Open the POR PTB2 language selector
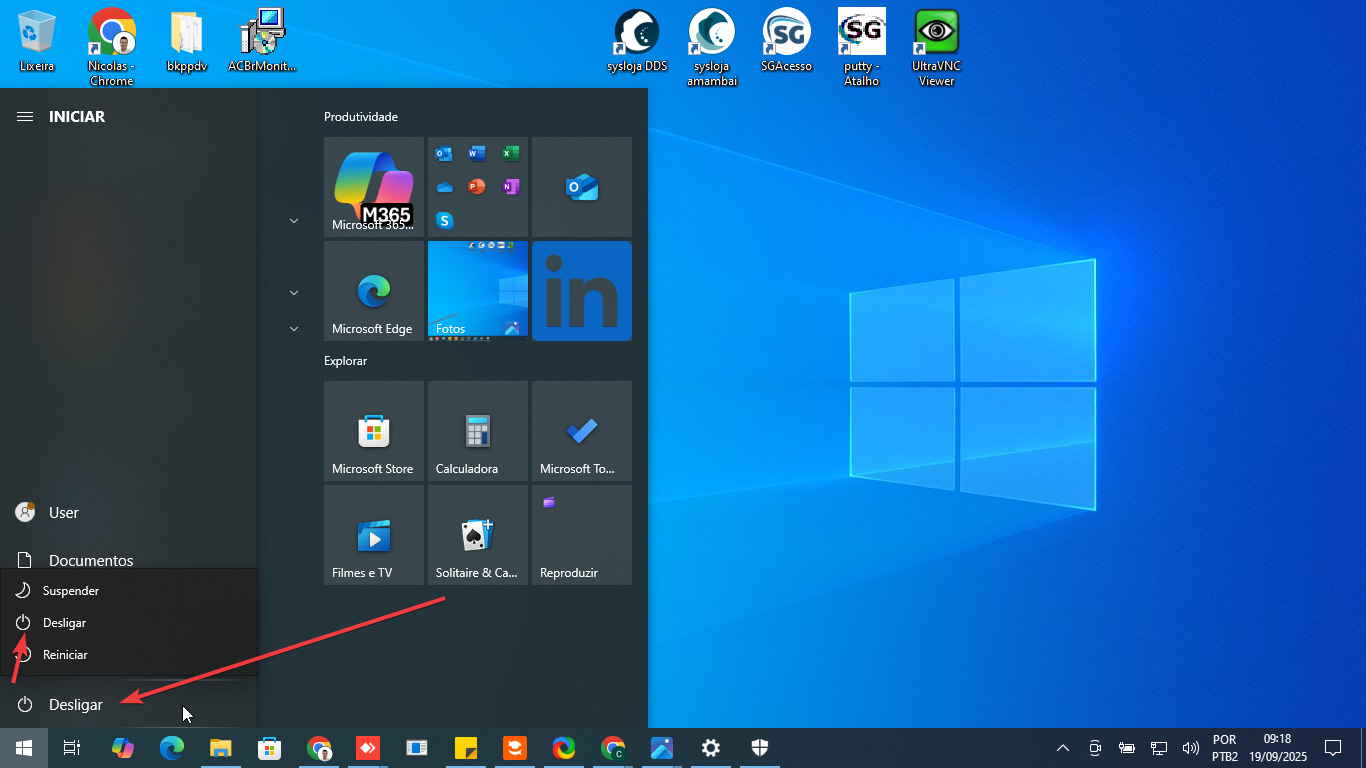The width and height of the screenshot is (1366, 768). (1225, 748)
